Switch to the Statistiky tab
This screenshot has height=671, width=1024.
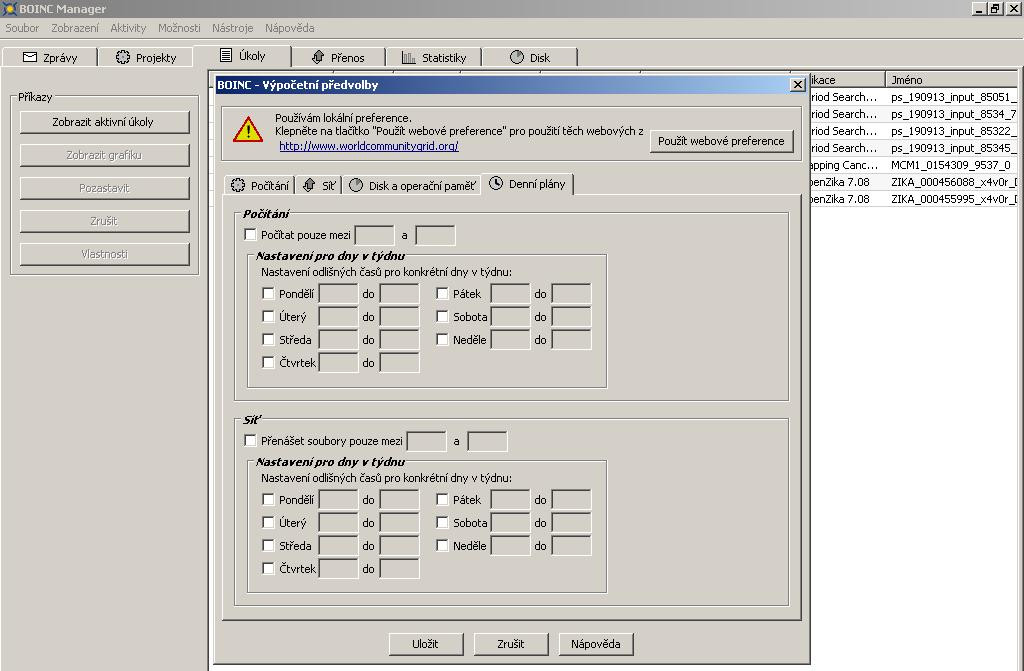coord(434,57)
